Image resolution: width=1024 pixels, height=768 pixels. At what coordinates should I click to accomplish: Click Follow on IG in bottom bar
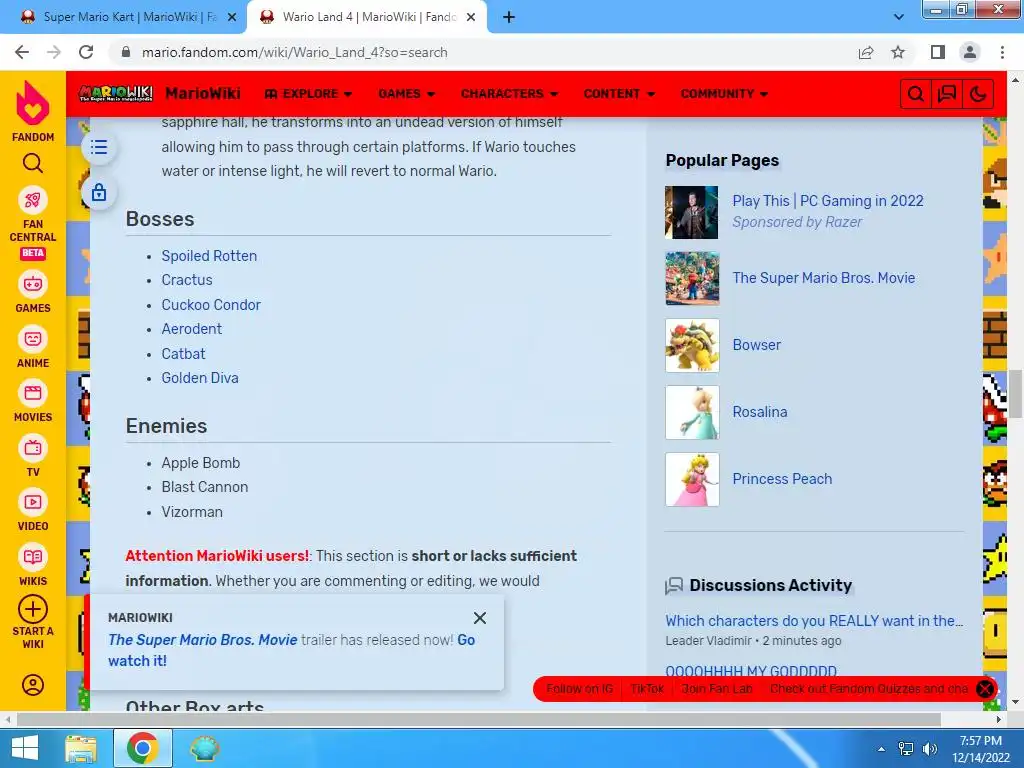click(579, 689)
